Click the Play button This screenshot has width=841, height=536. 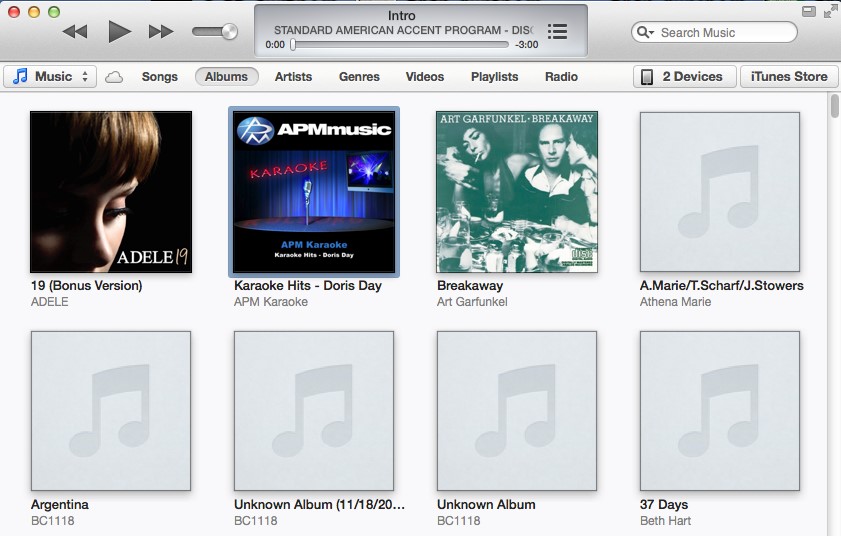click(x=120, y=32)
